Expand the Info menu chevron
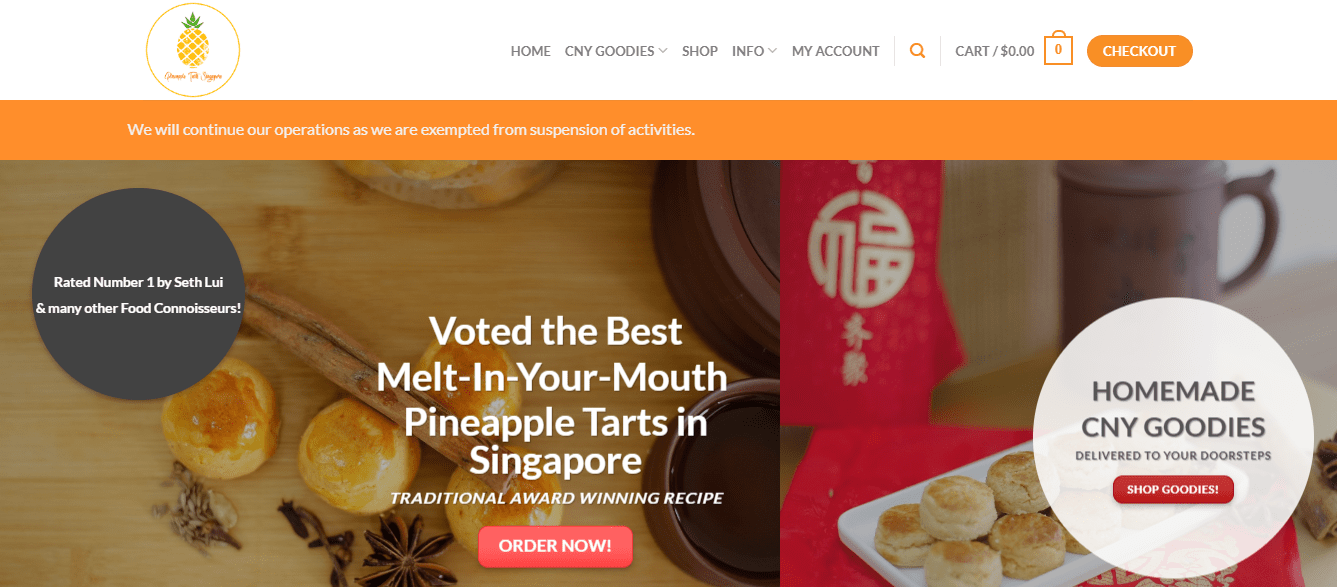Screen dimensions: 1337x587 [x=772, y=51]
